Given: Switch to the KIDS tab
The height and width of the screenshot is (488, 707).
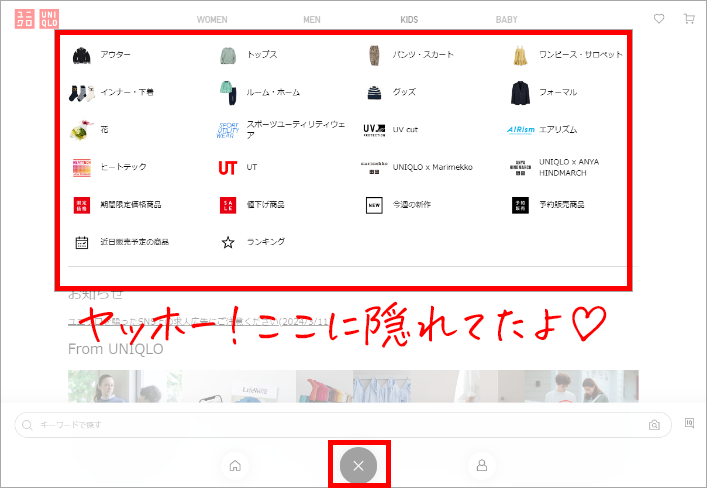Looking at the screenshot, I should point(409,20).
